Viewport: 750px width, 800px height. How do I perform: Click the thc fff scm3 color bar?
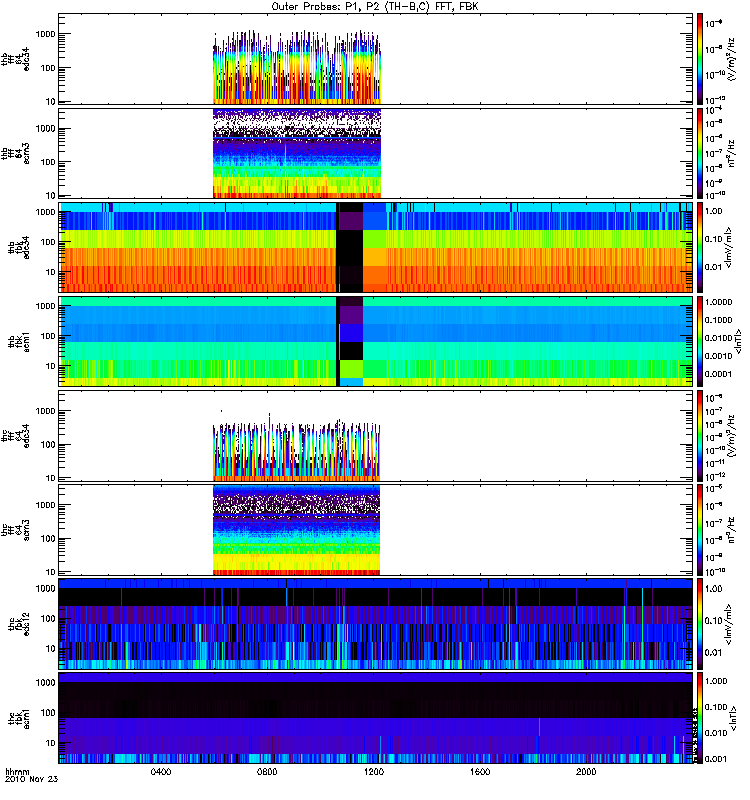tap(700, 530)
